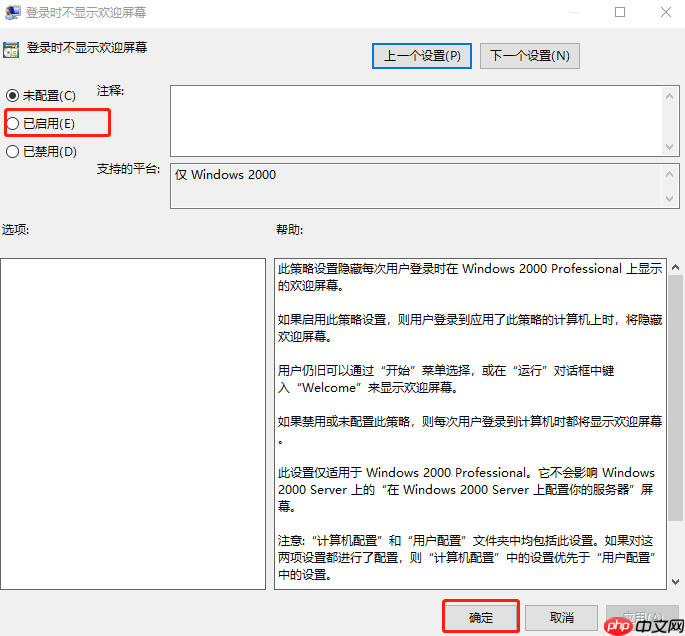Screen dimensions: 685x636
Task: Click the 帮助 panel scrollbar thumb
Action: coord(675,398)
